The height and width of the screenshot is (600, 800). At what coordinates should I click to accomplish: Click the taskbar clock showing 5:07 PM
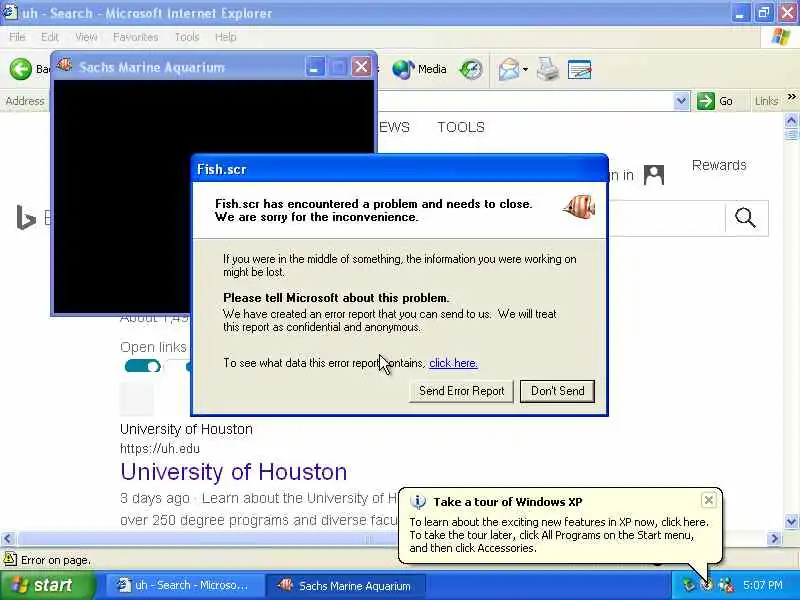pos(762,585)
